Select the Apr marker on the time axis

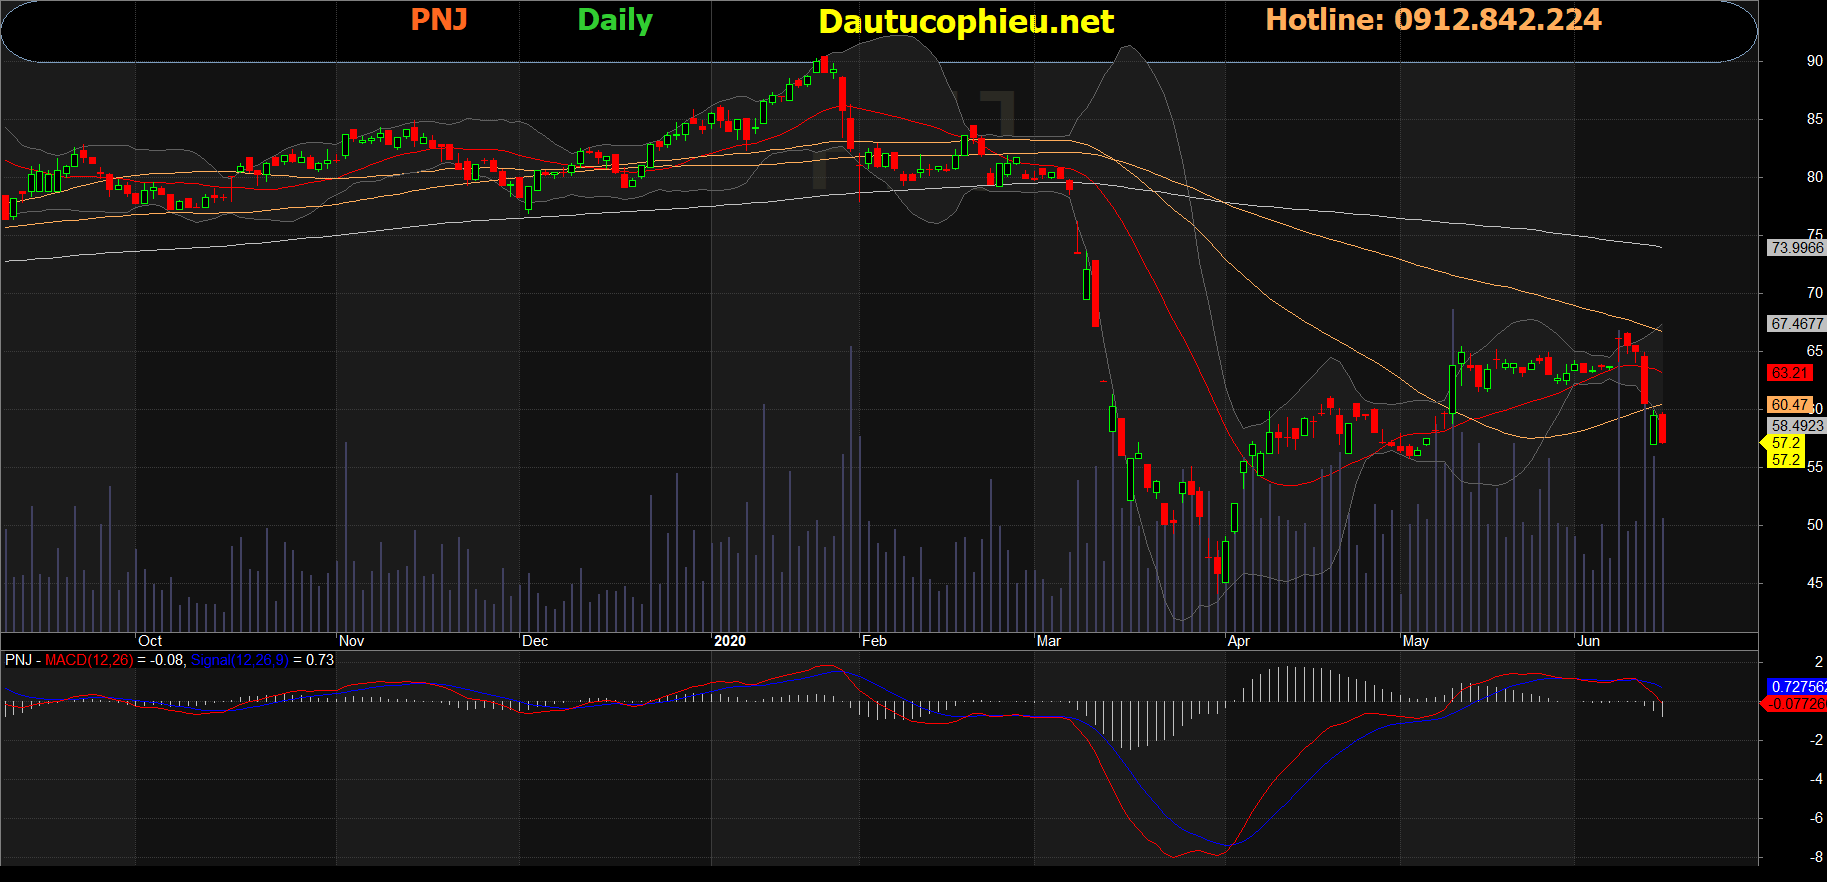[x=1238, y=641]
